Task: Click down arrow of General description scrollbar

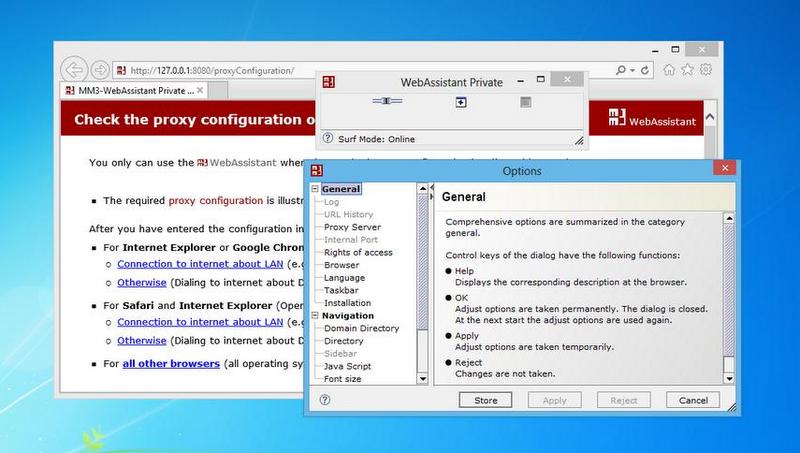Action: pos(729,379)
